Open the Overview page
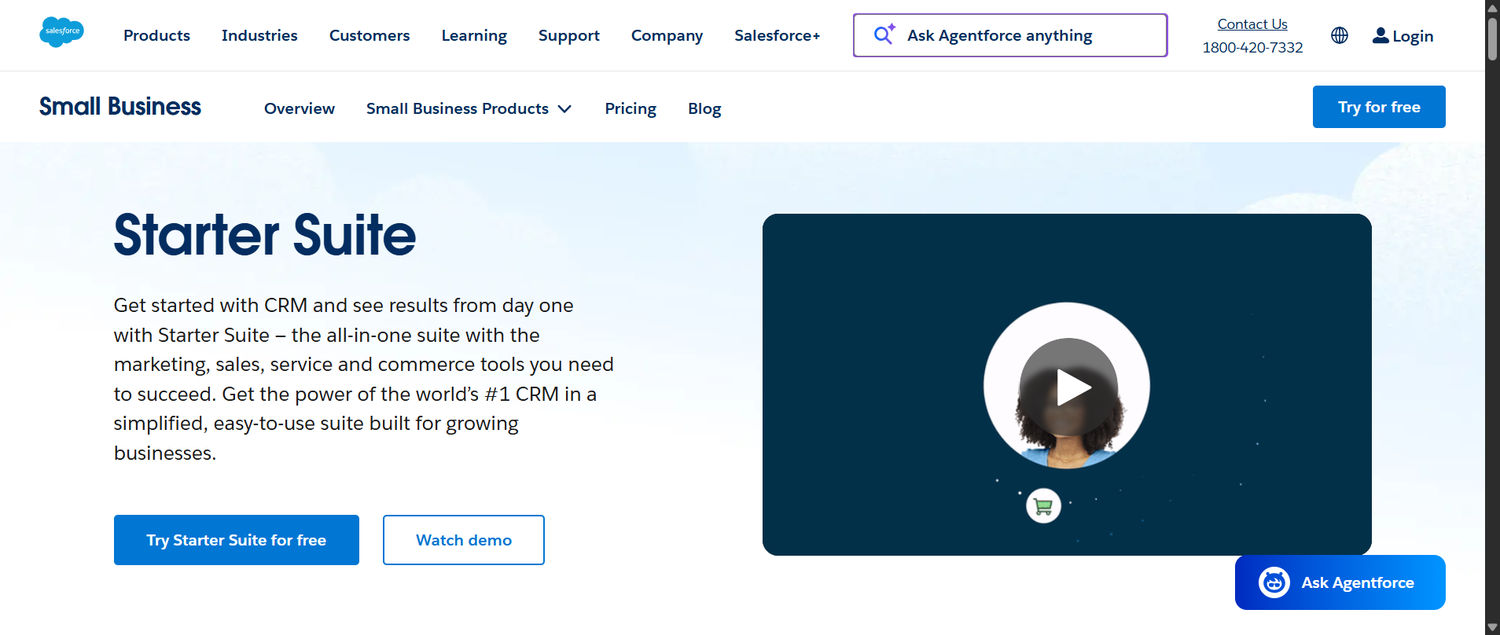 tap(299, 108)
